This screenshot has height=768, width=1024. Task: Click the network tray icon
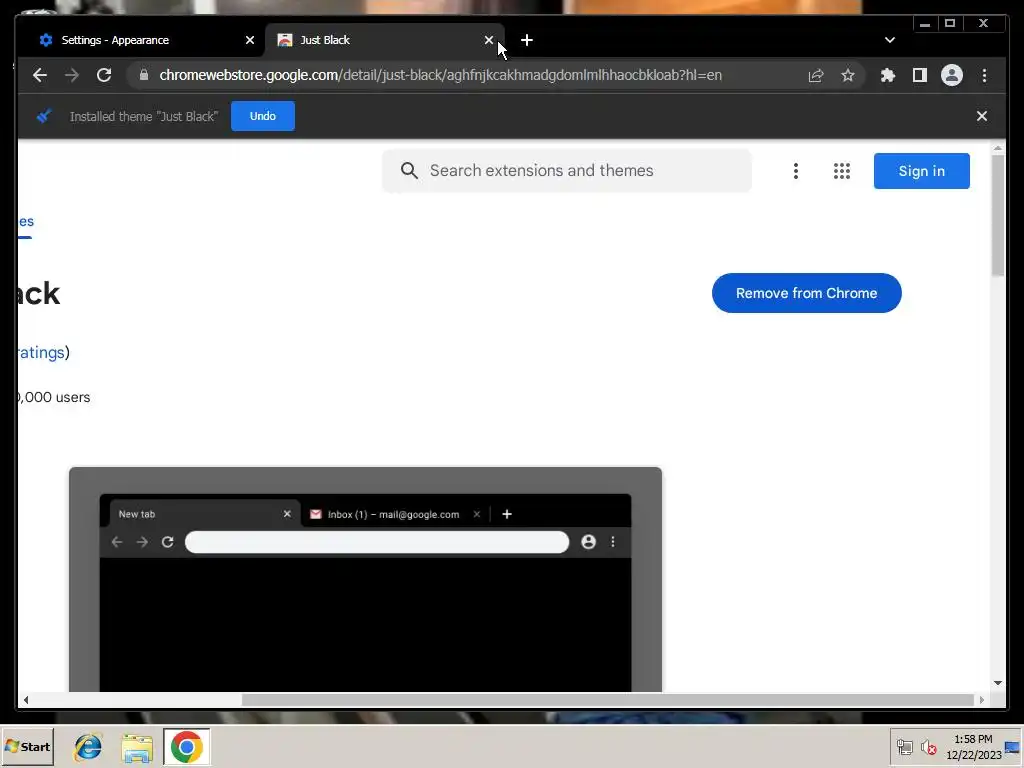click(904, 747)
